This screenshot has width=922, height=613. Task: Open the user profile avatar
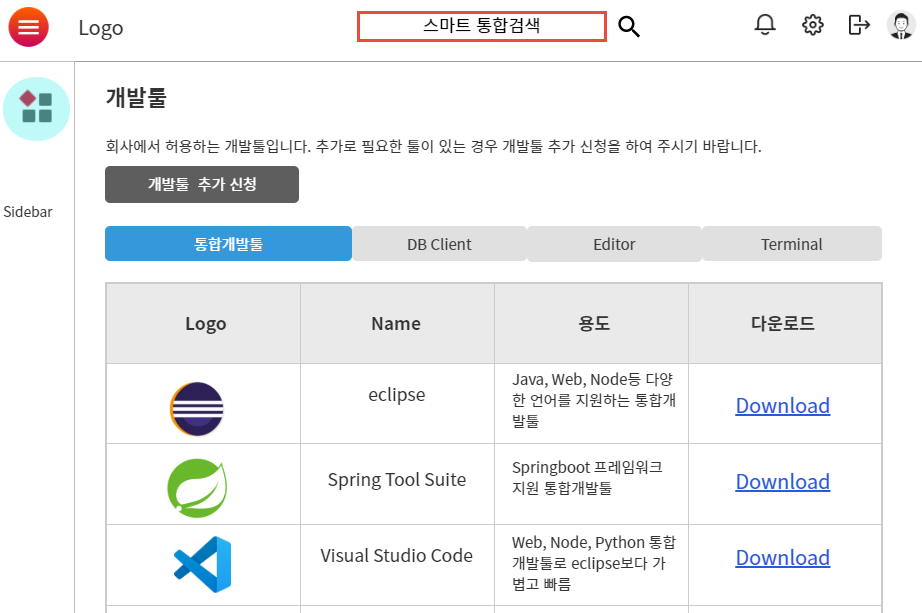coord(901,26)
